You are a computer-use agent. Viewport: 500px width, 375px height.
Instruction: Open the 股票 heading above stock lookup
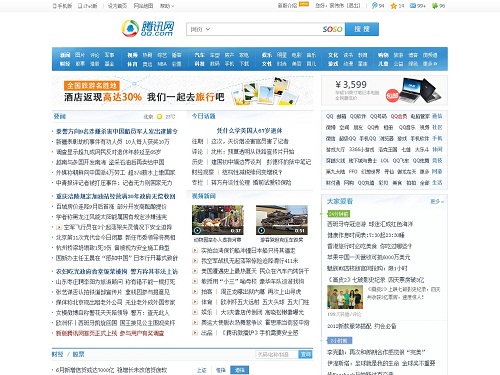tap(78, 354)
